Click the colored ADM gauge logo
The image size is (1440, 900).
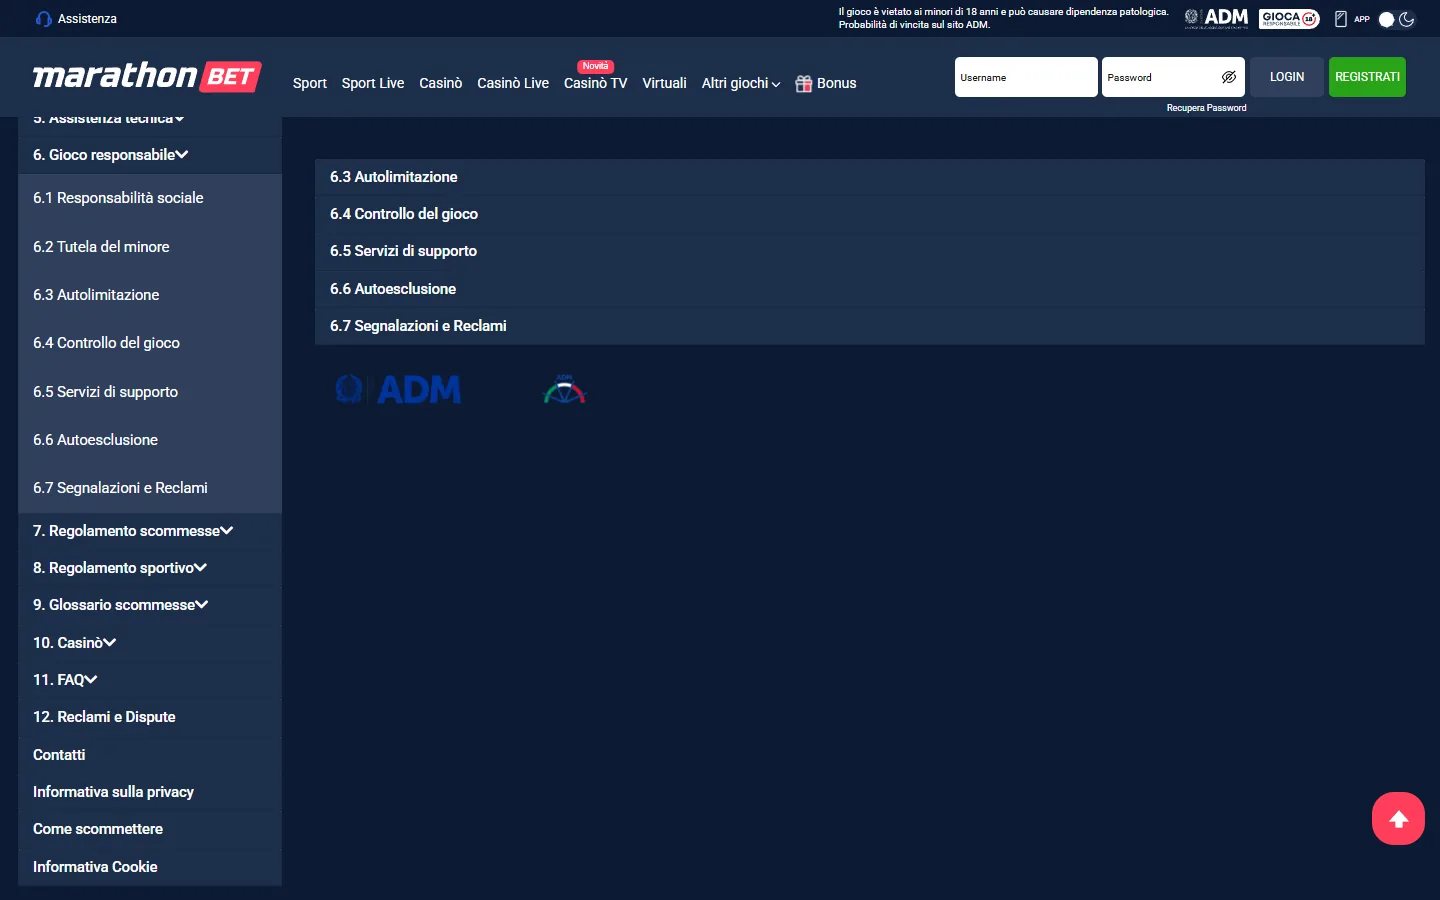click(564, 389)
